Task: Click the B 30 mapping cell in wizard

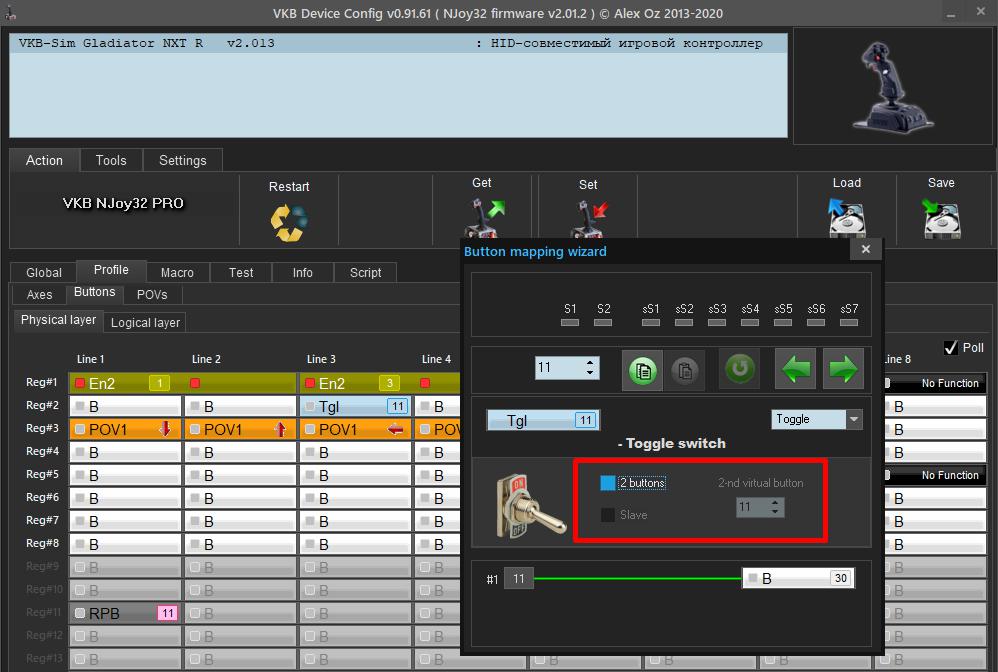Action: tap(798, 578)
